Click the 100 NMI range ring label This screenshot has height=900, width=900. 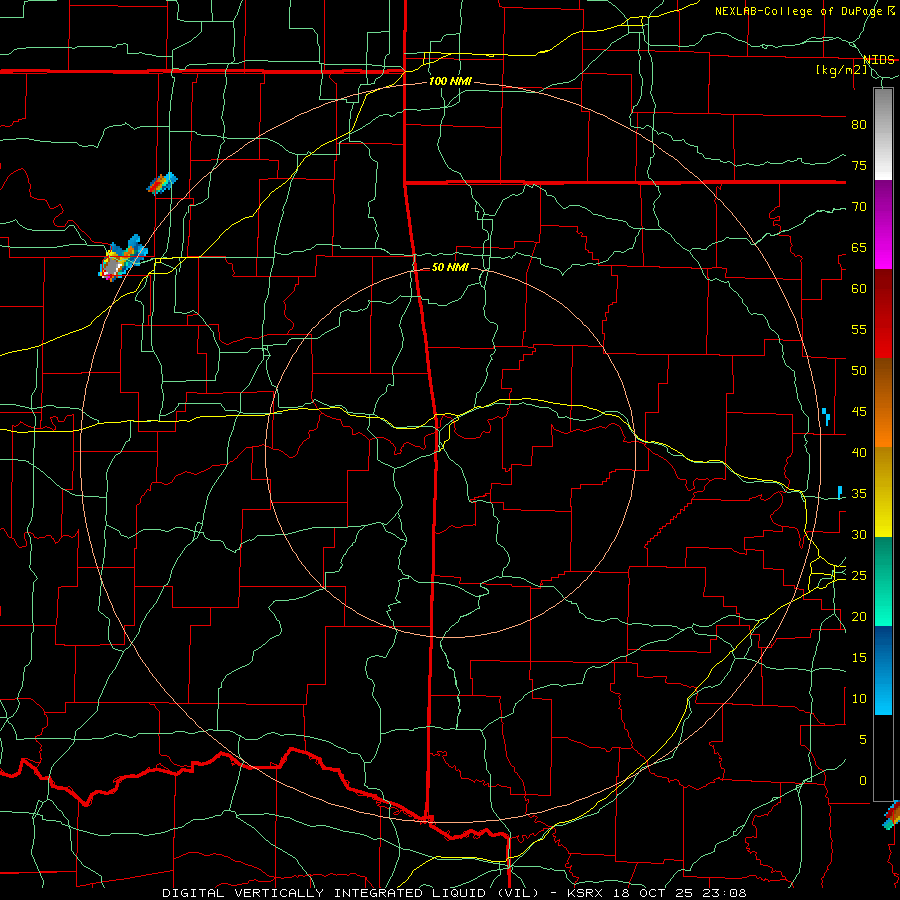pos(450,82)
